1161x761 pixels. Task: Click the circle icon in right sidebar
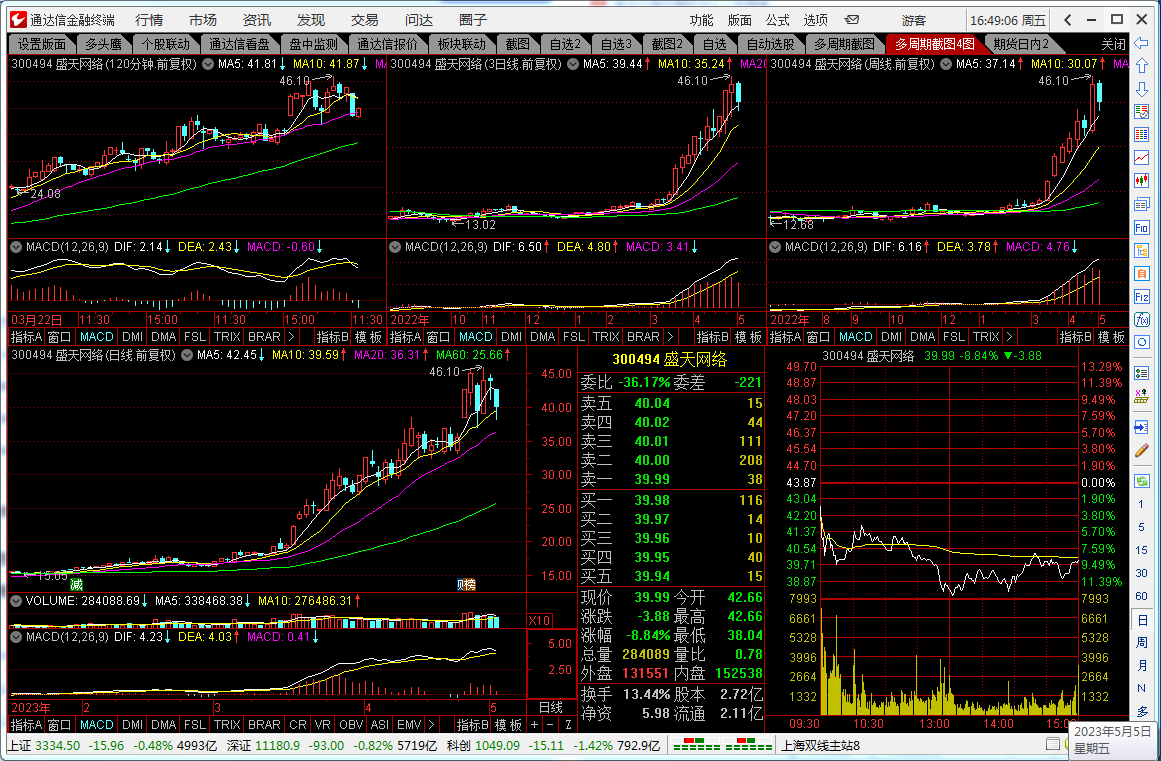(1142, 343)
